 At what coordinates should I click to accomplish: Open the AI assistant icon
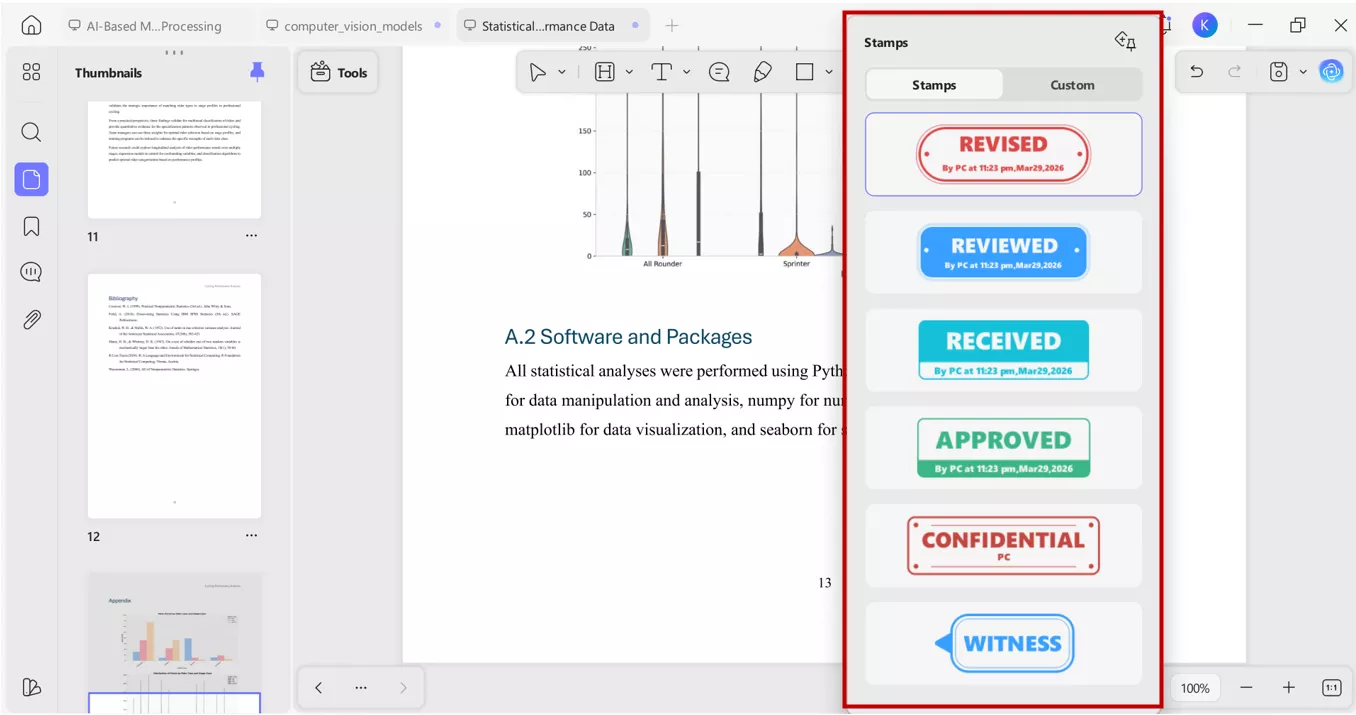[1331, 72]
